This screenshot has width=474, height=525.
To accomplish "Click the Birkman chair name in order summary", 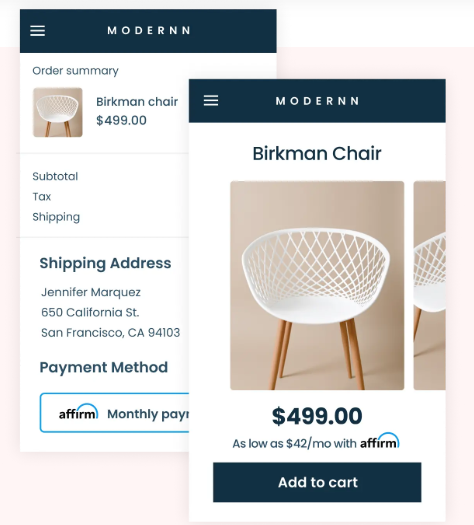I will 137,102.
